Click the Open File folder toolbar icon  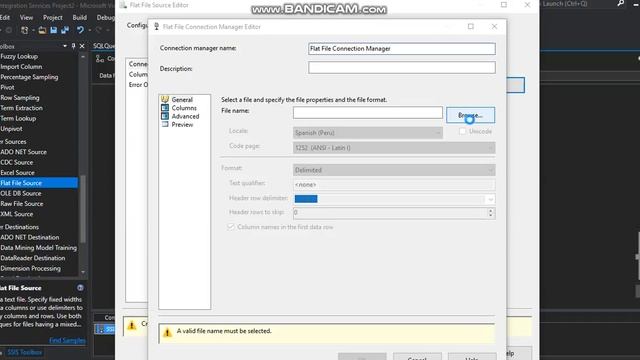tap(42, 30)
